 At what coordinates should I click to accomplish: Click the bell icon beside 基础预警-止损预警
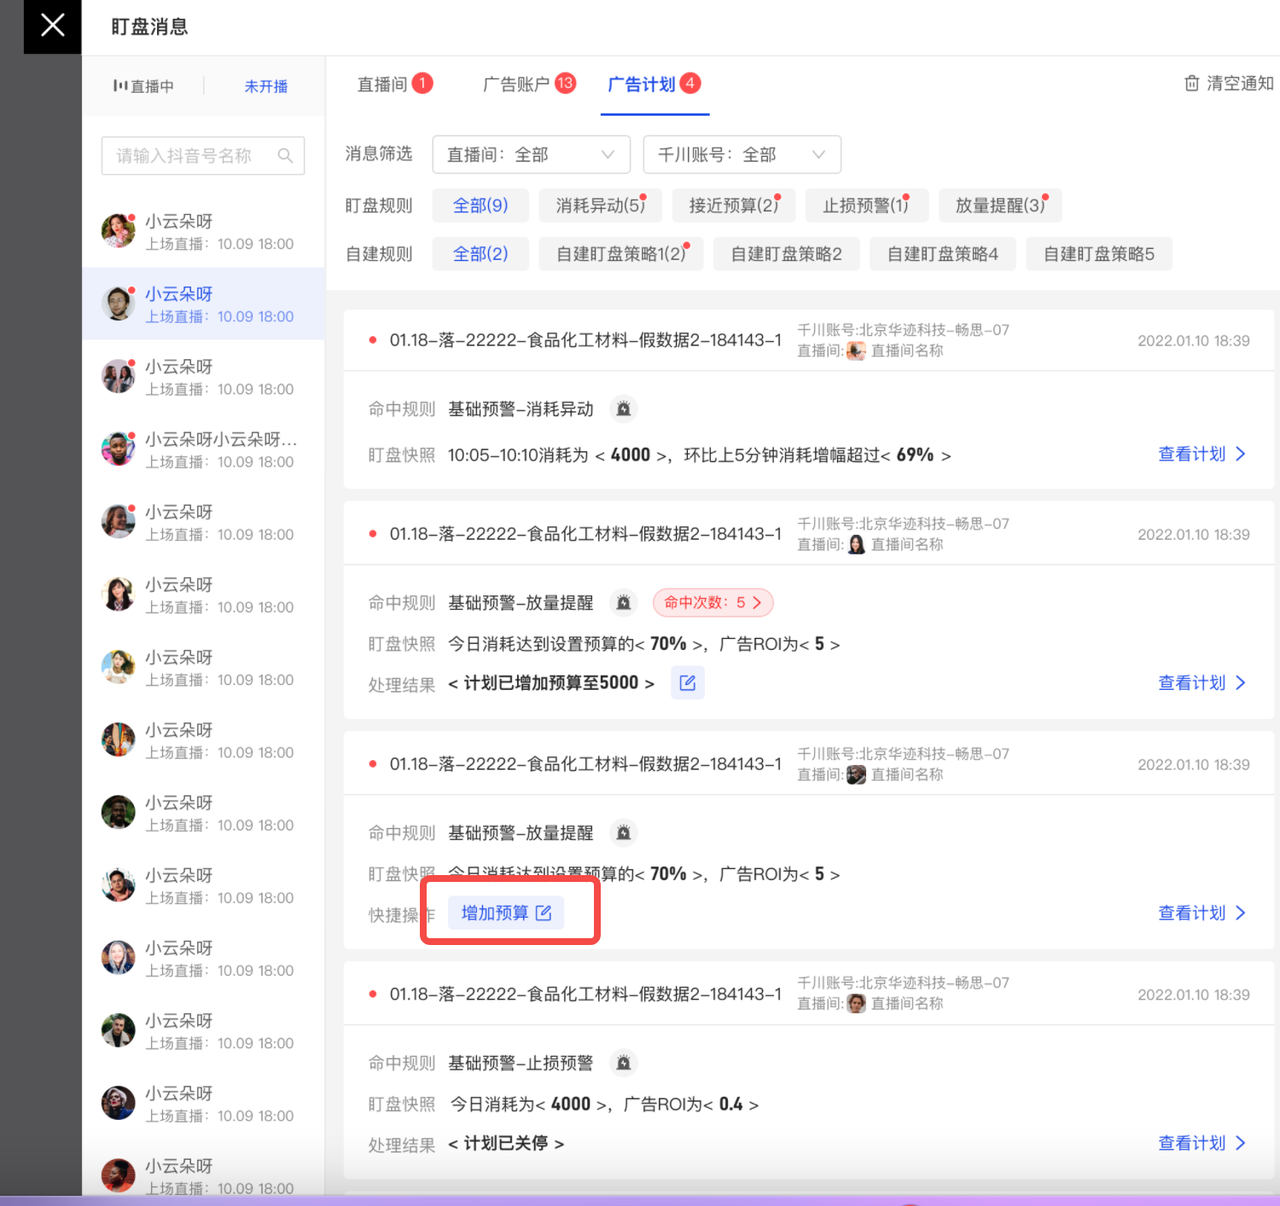pos(623,1062)
